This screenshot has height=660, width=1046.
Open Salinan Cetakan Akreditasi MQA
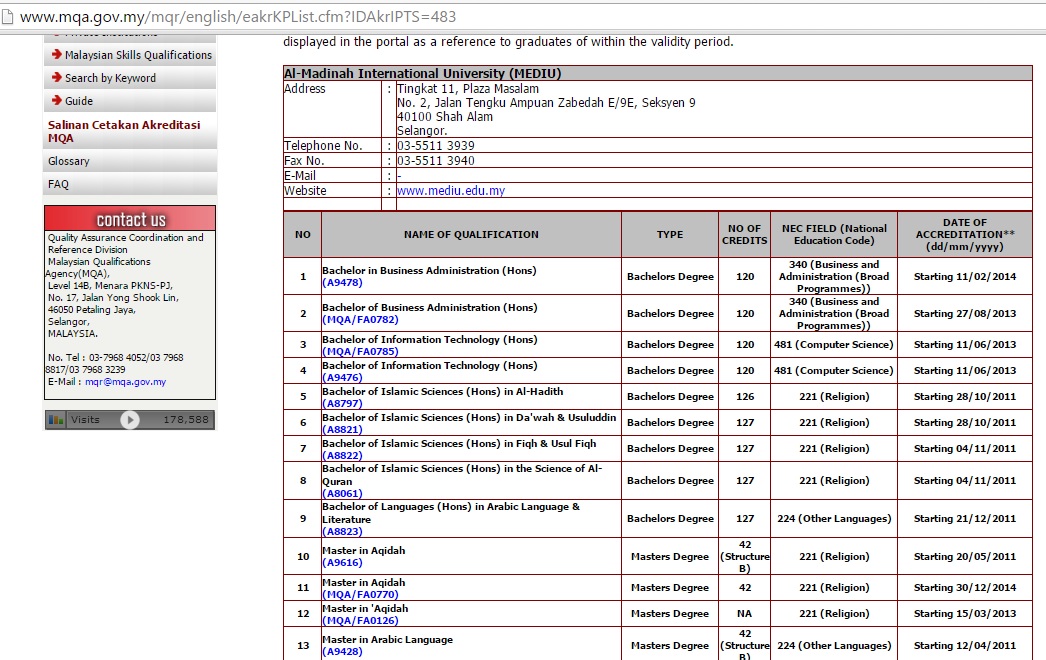(x=124, y=132)
